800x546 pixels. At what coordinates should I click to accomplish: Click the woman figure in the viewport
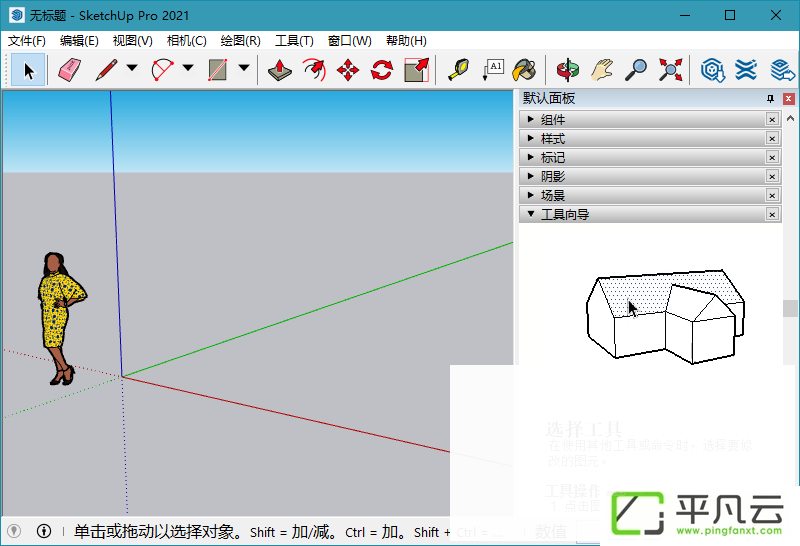coord(60,317)
